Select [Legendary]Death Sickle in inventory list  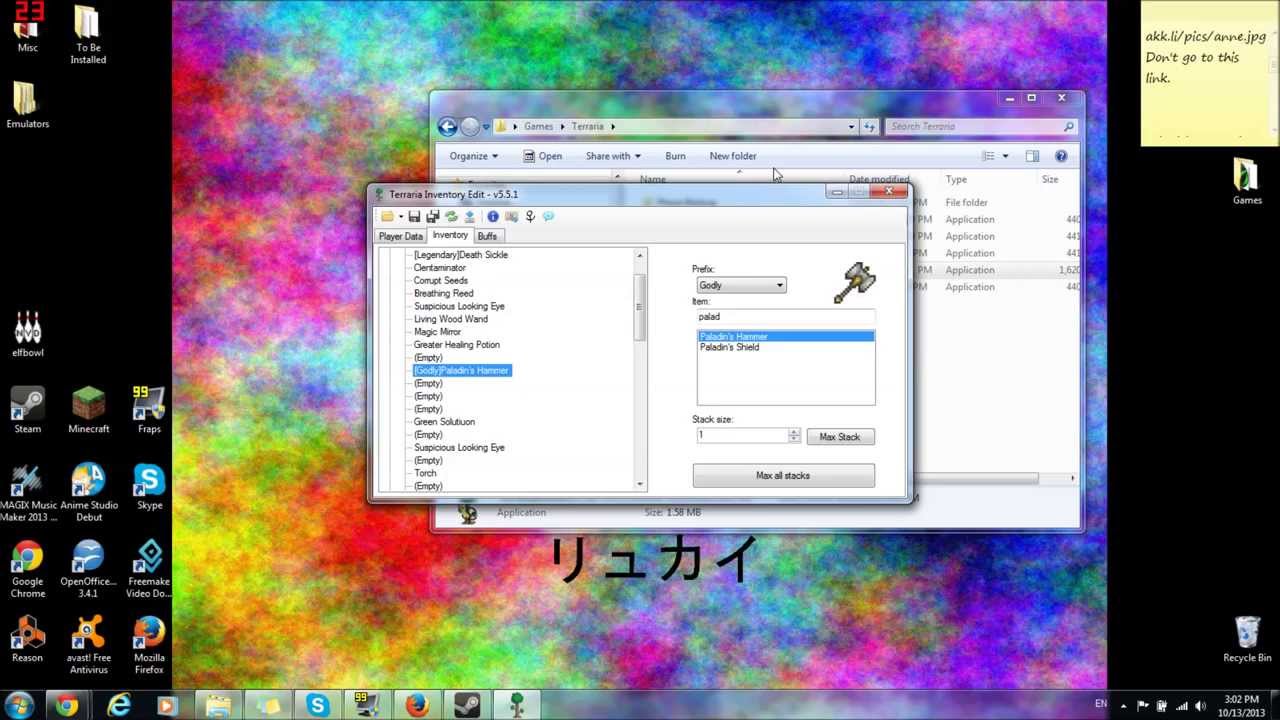click(x=461, y=255)
